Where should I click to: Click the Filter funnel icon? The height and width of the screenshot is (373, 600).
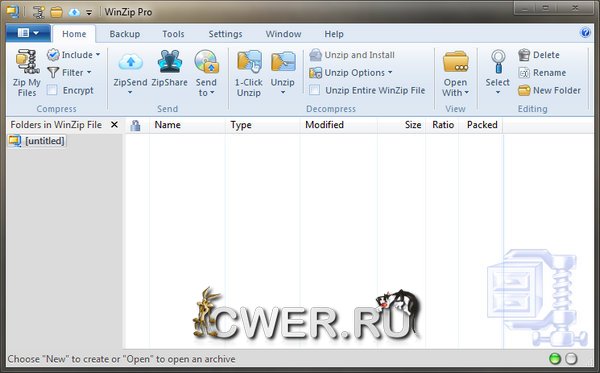[53, 72]
